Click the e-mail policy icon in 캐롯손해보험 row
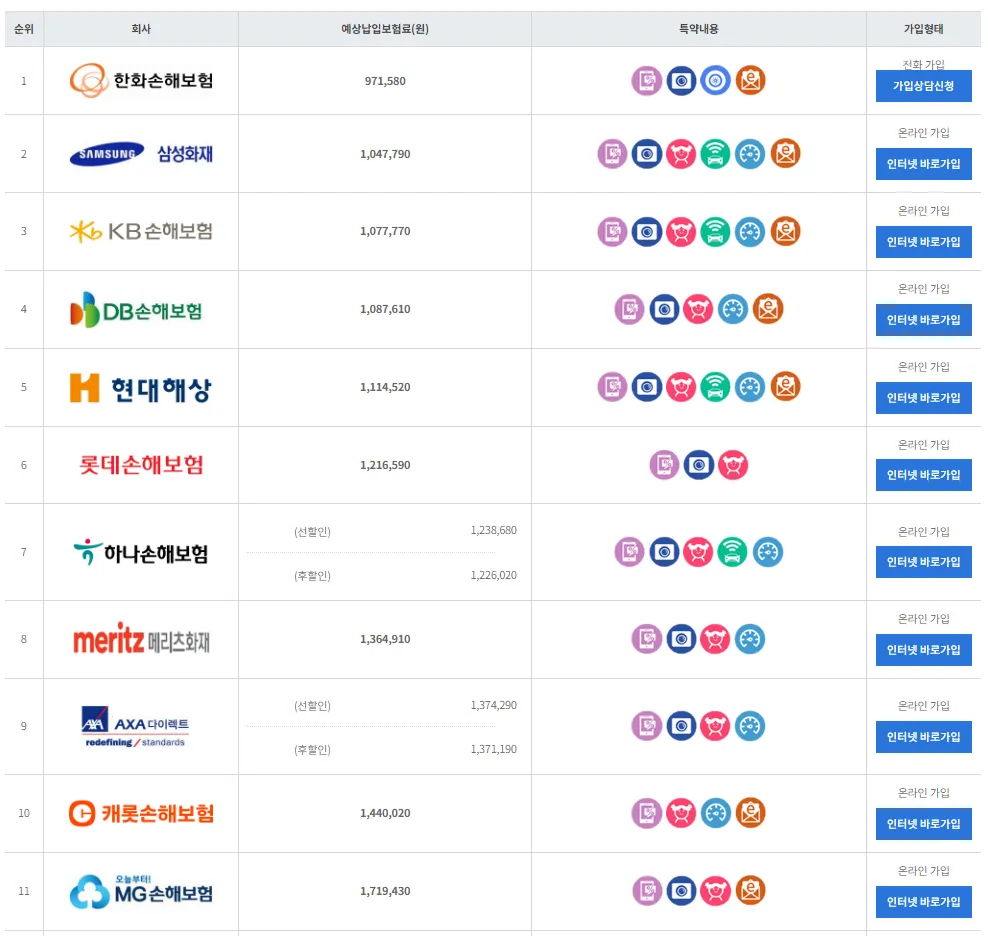This screenshot has width=988, height=936. (x=750, y=813)
